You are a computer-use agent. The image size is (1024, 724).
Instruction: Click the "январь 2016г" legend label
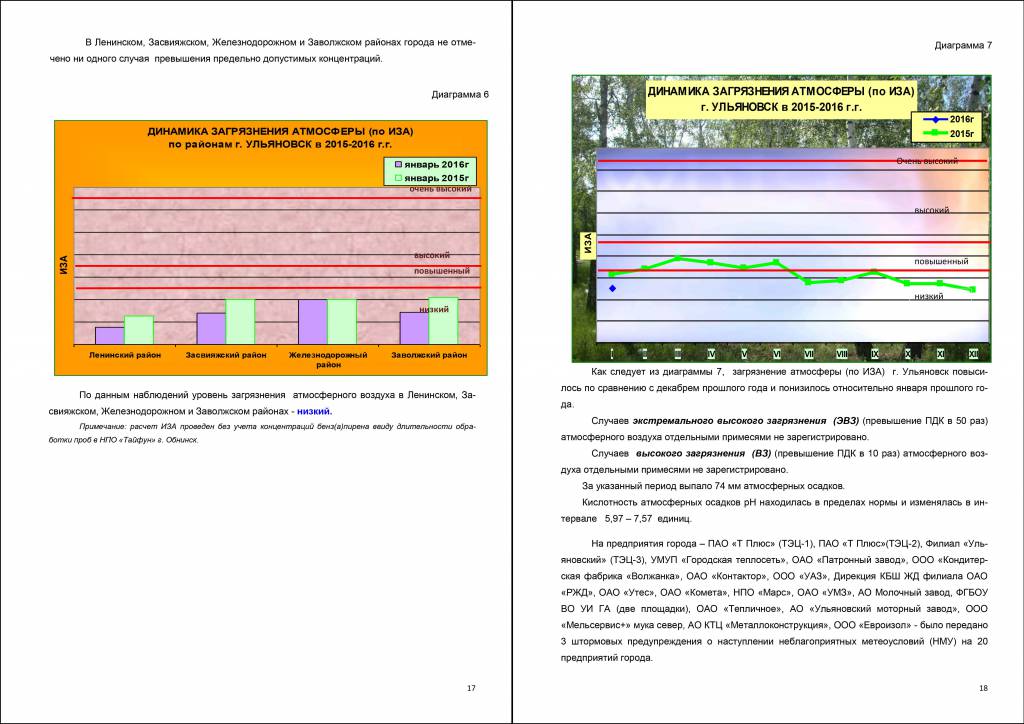click(436, 165)
